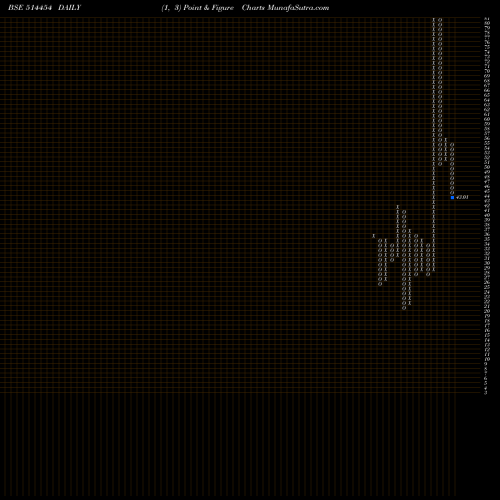Click the 'DAILY' timeframe label
The image size is (500, 500).
click(x=69, y=8)
